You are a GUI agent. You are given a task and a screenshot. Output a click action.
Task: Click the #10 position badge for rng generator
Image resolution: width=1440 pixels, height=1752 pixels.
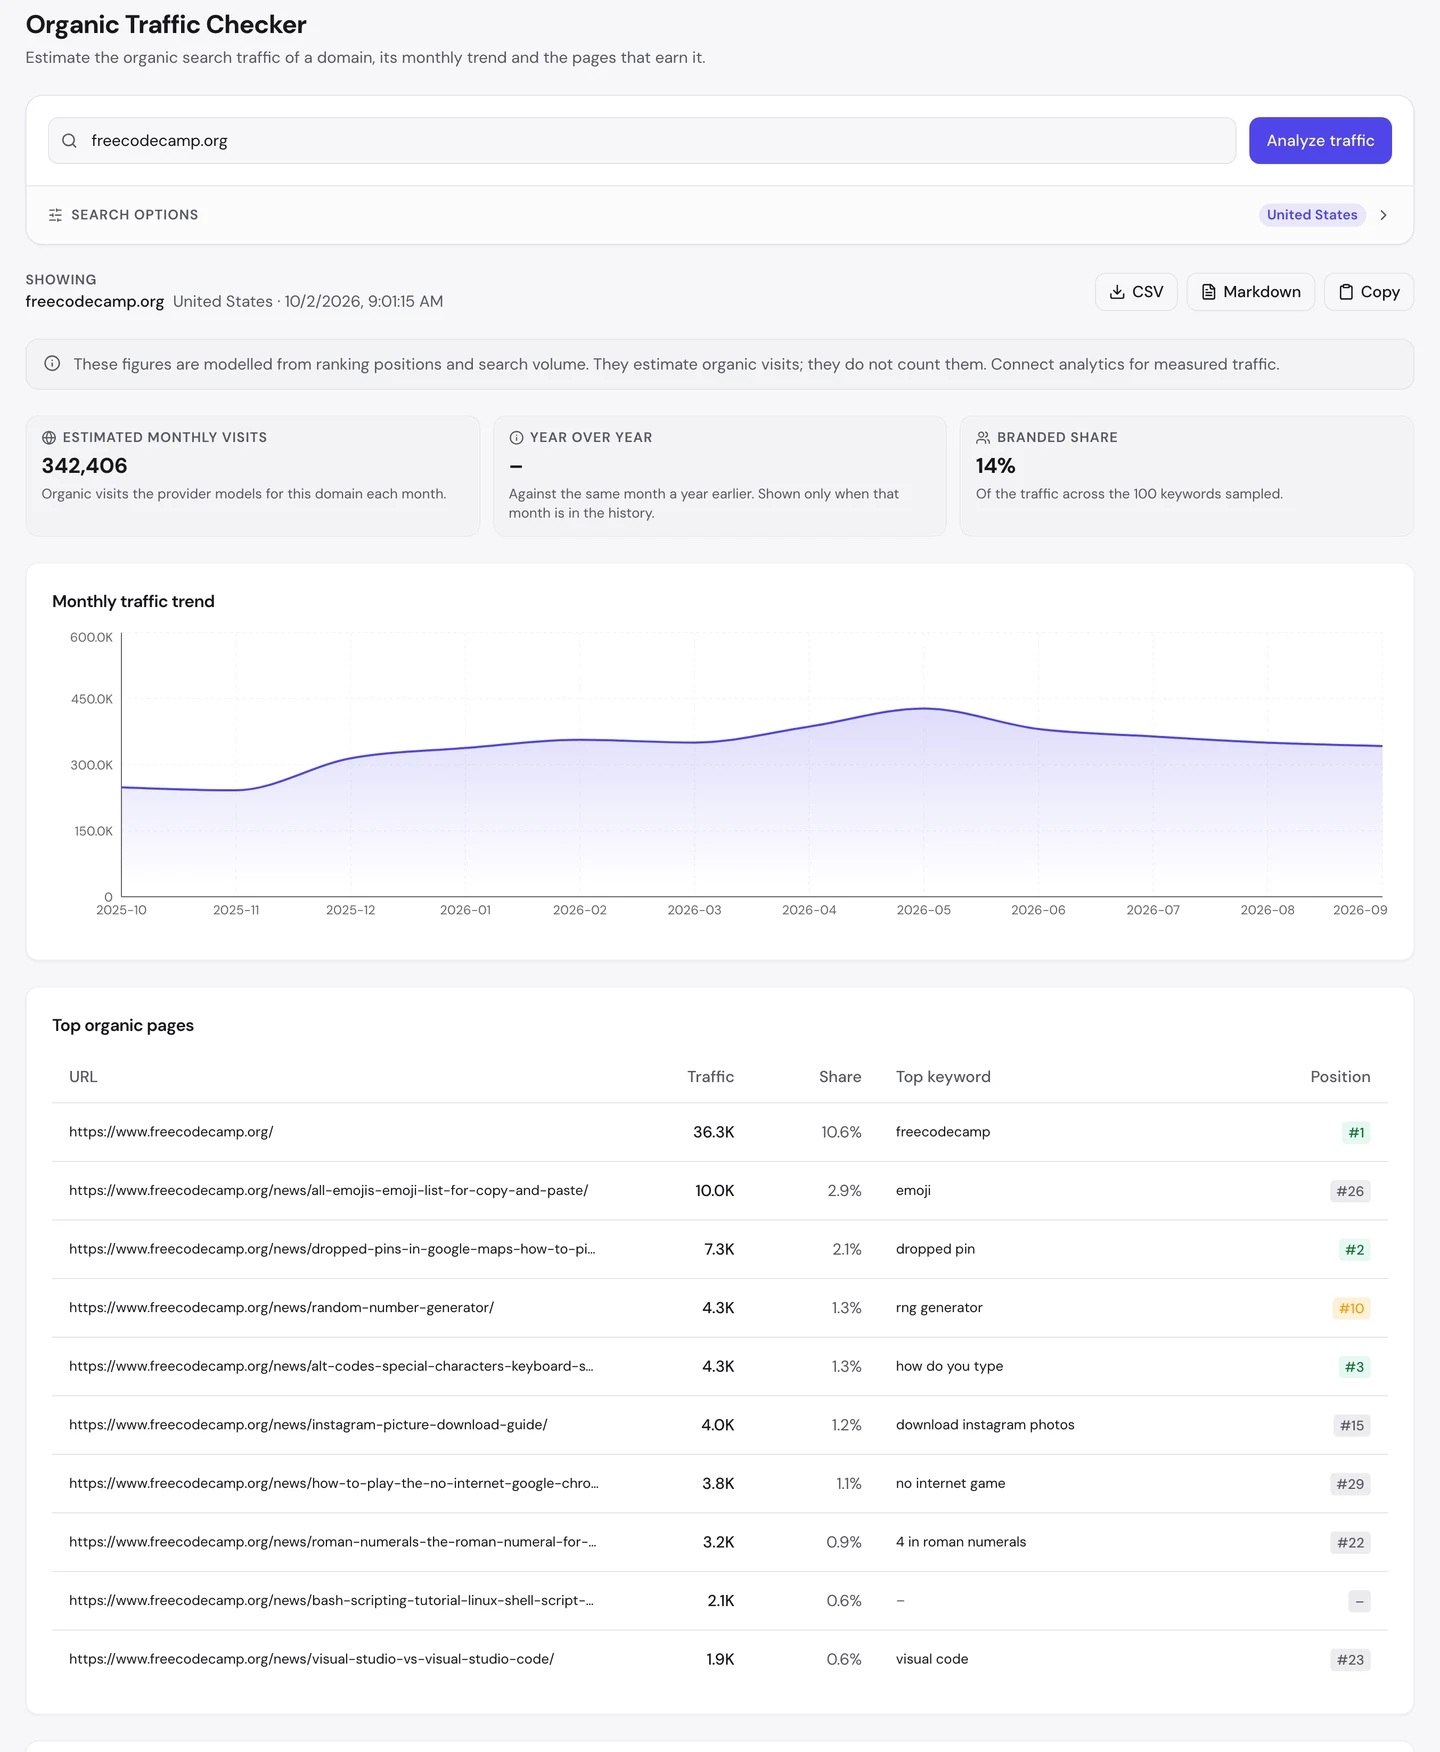(1351, 1309)
